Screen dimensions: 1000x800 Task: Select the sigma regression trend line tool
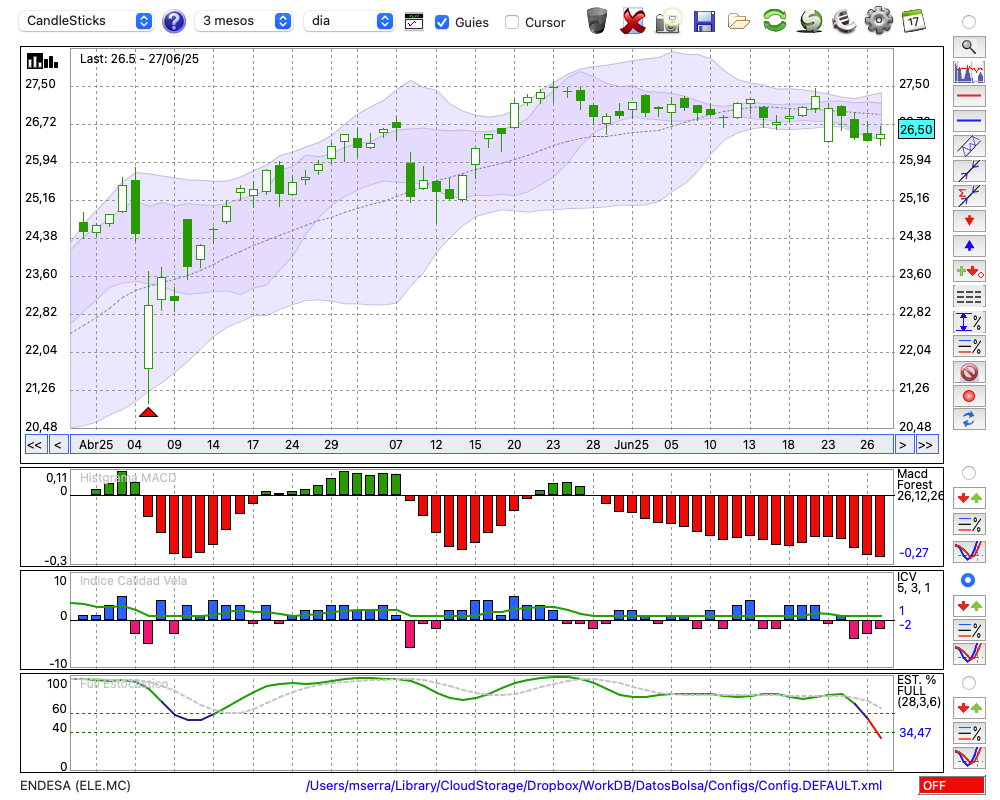(x=969, y=196)
